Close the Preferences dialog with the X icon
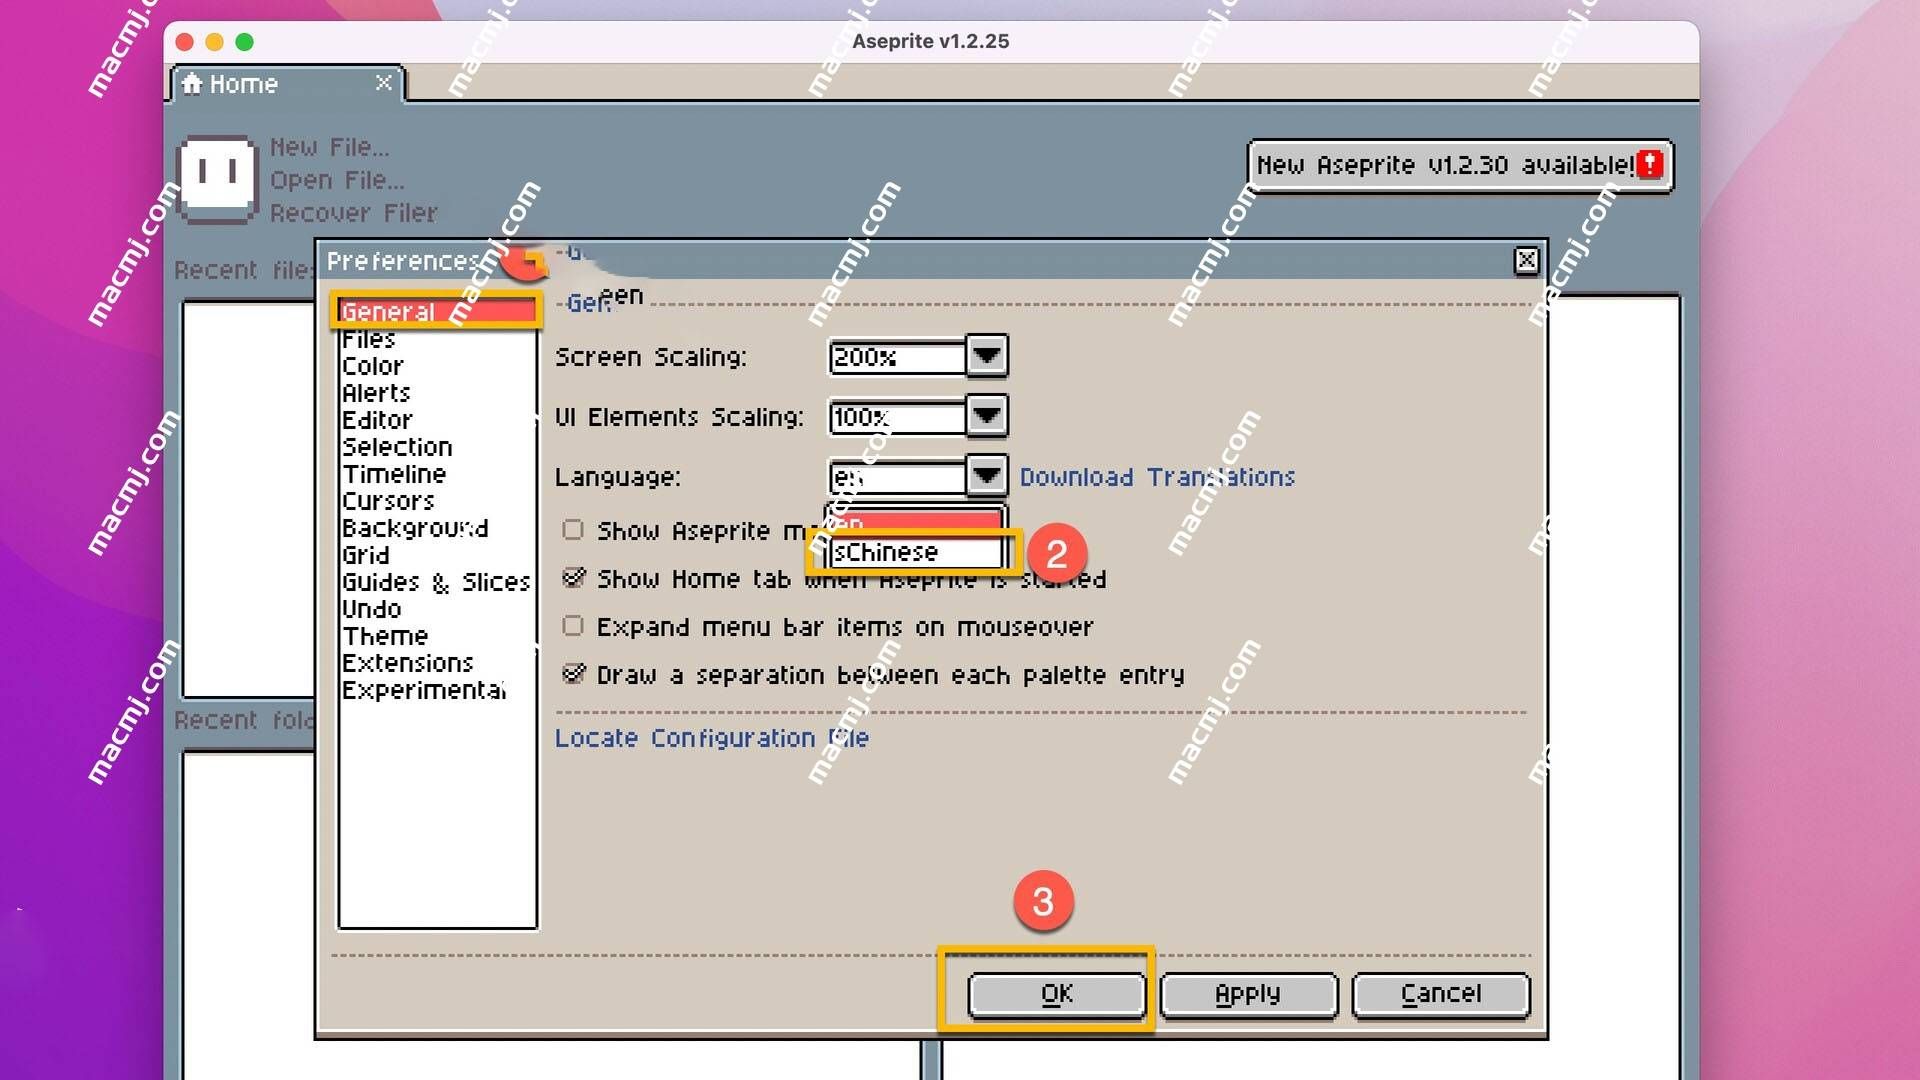 [1526, 261]
